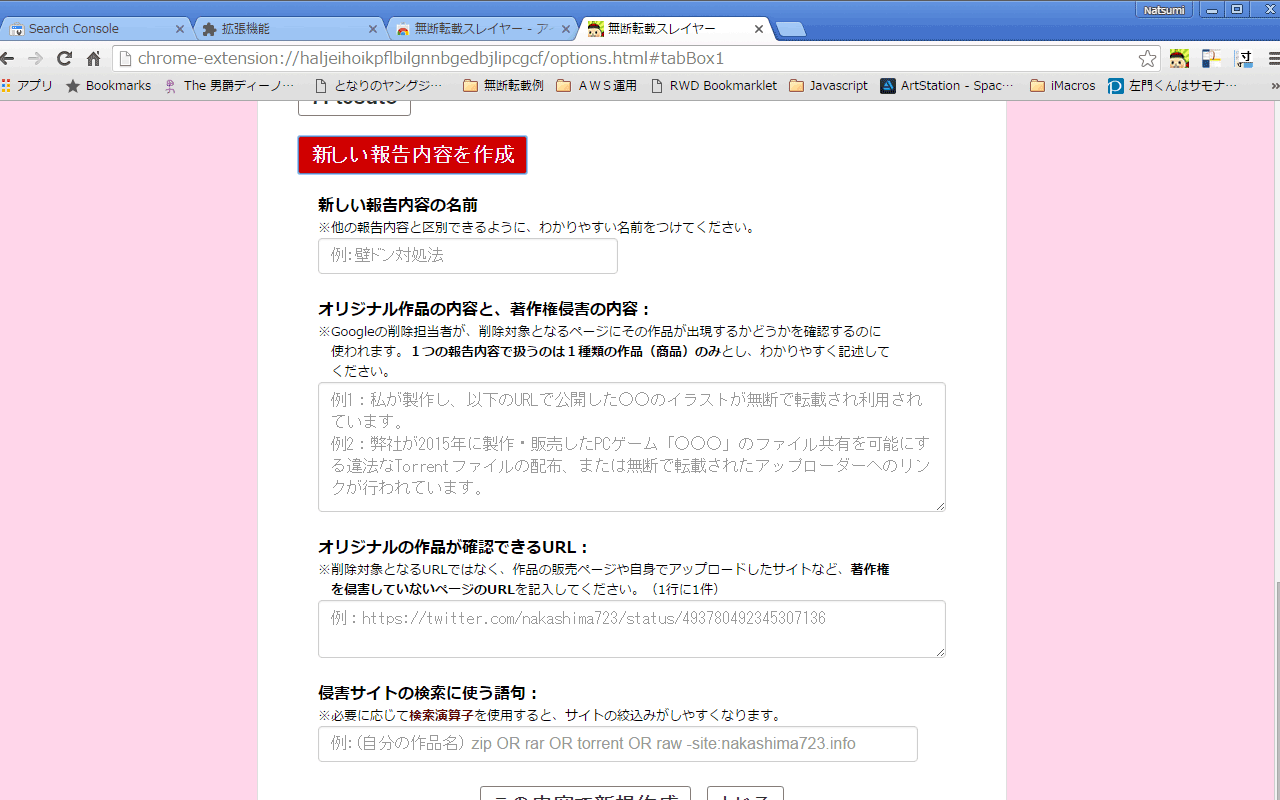1280x800 pixels.
Task: Open the RWD Bookmarklet bookmark
Action: (713, 86)
